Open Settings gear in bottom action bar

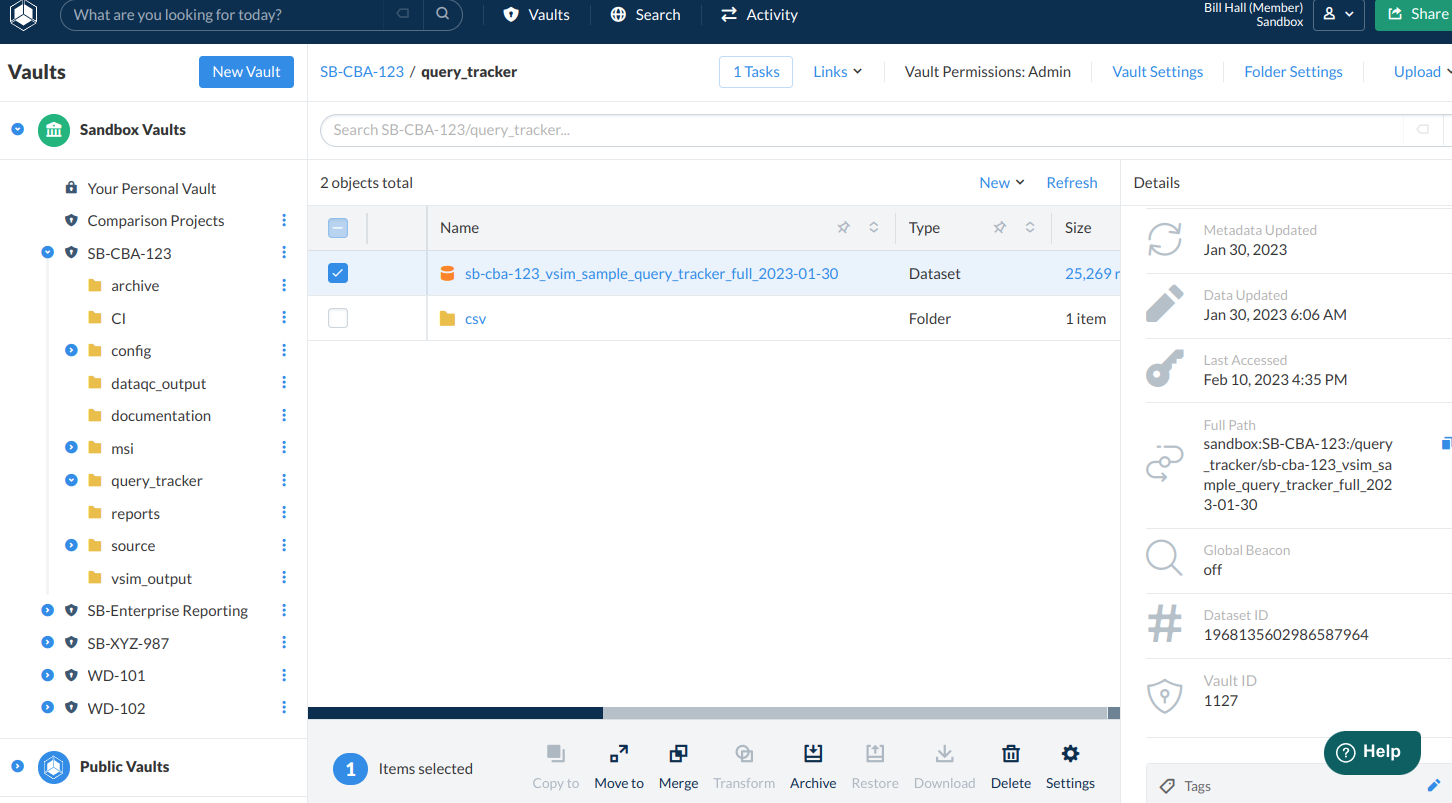pyautogui.click(x=1070, y=754)
